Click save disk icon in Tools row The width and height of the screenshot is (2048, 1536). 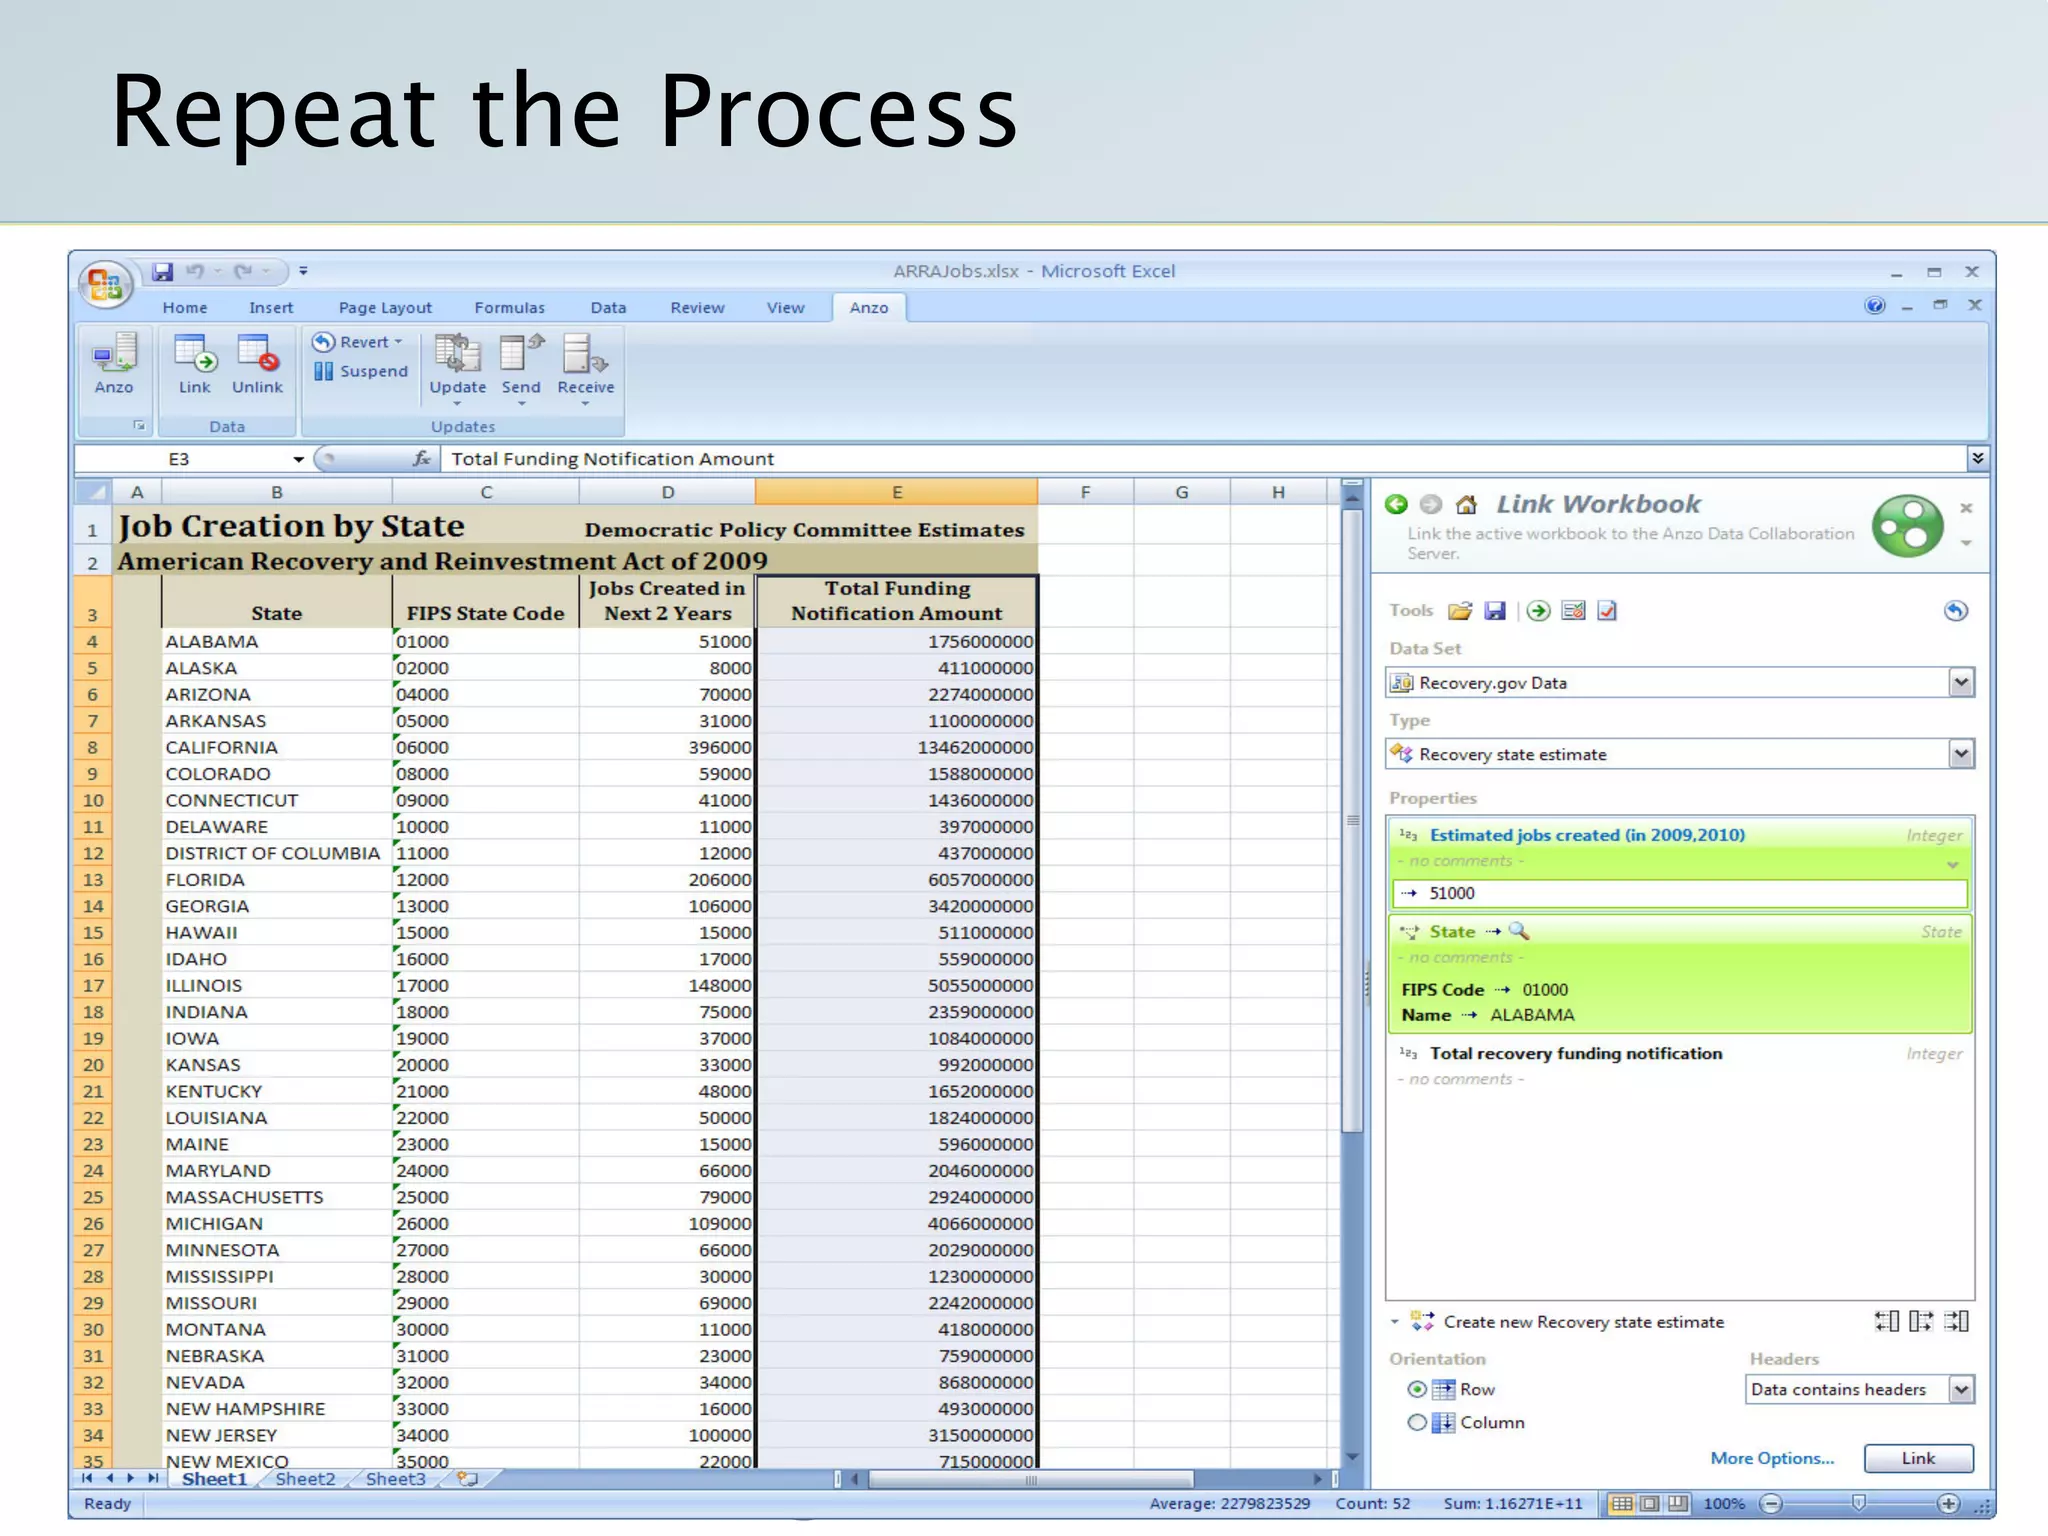point(1495,611)
